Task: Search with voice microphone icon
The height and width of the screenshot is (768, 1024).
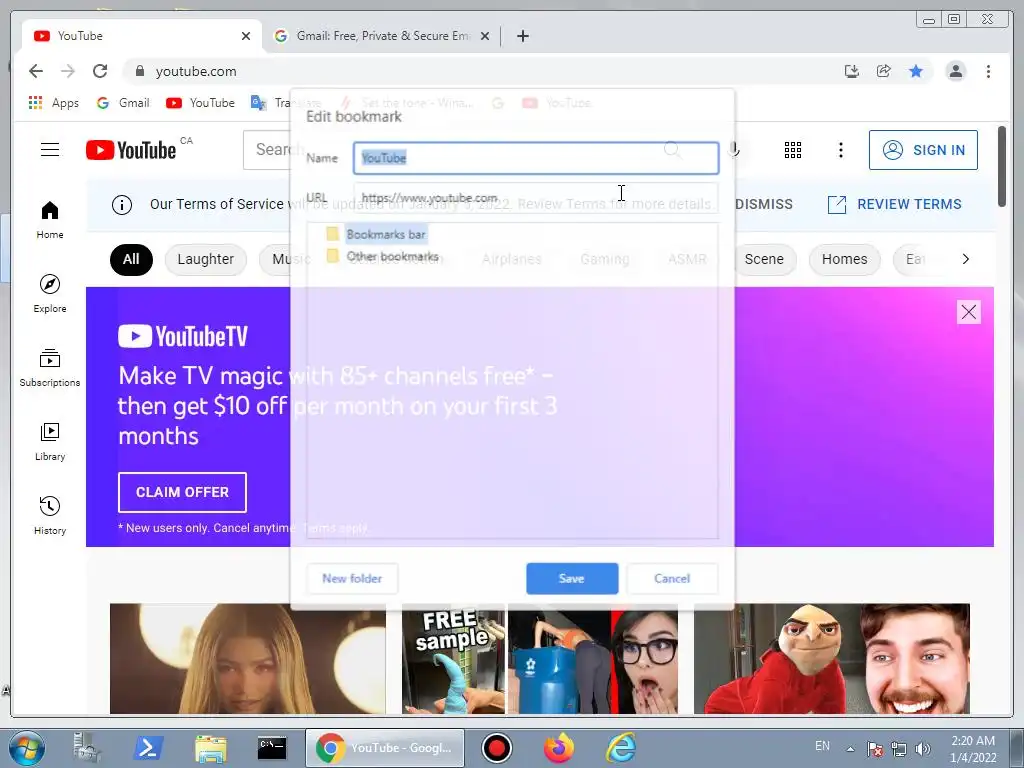Action: [735, 150]
